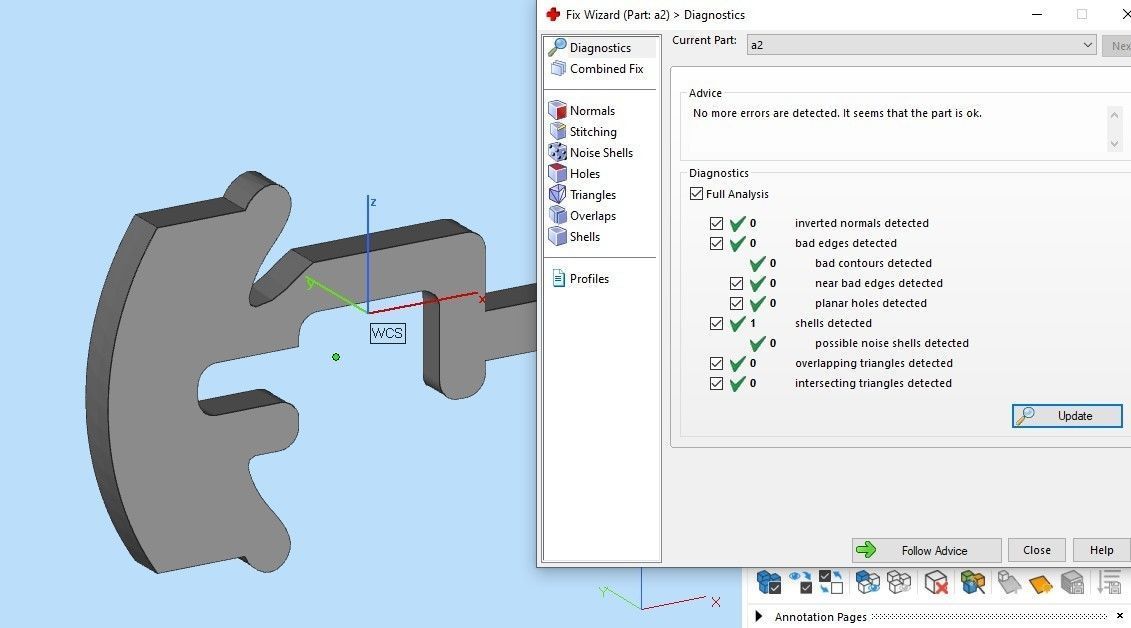The height and width of the screenshot is (628, 1131).
Task: Toggle bad edges detection checkbox
Action: [x=716, y=244]
